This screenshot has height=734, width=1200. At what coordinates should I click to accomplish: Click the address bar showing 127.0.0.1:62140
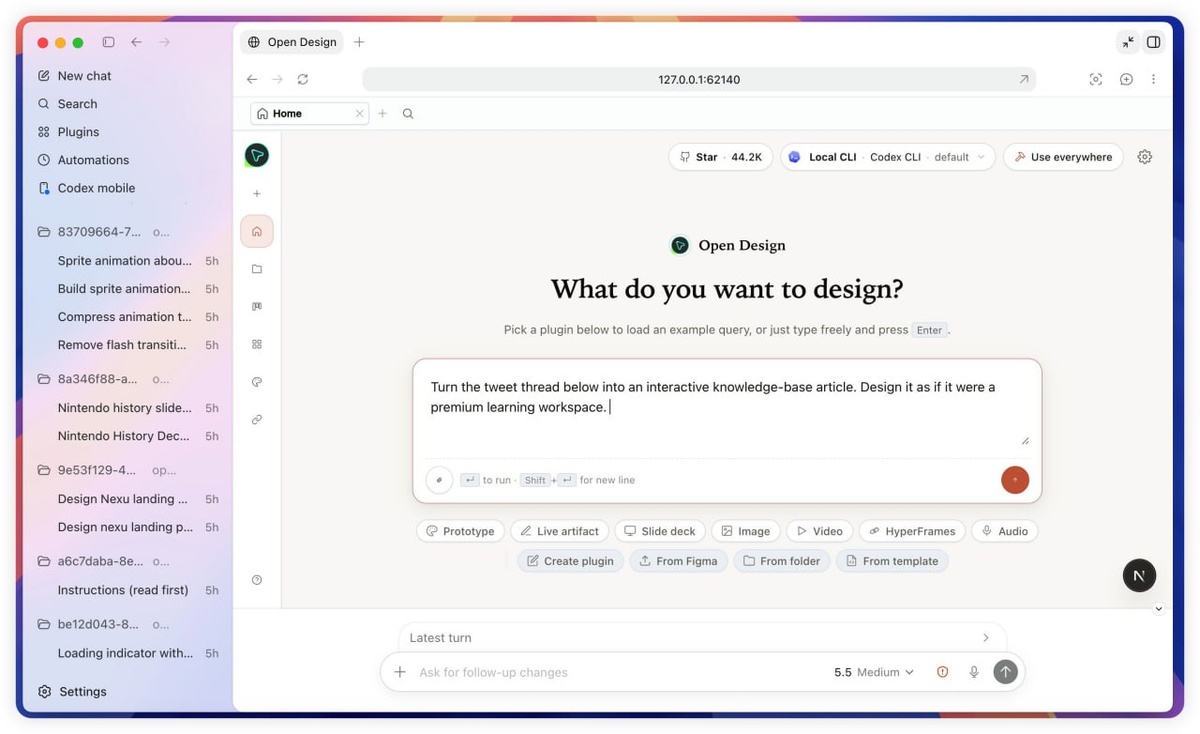tap(698, 79)
